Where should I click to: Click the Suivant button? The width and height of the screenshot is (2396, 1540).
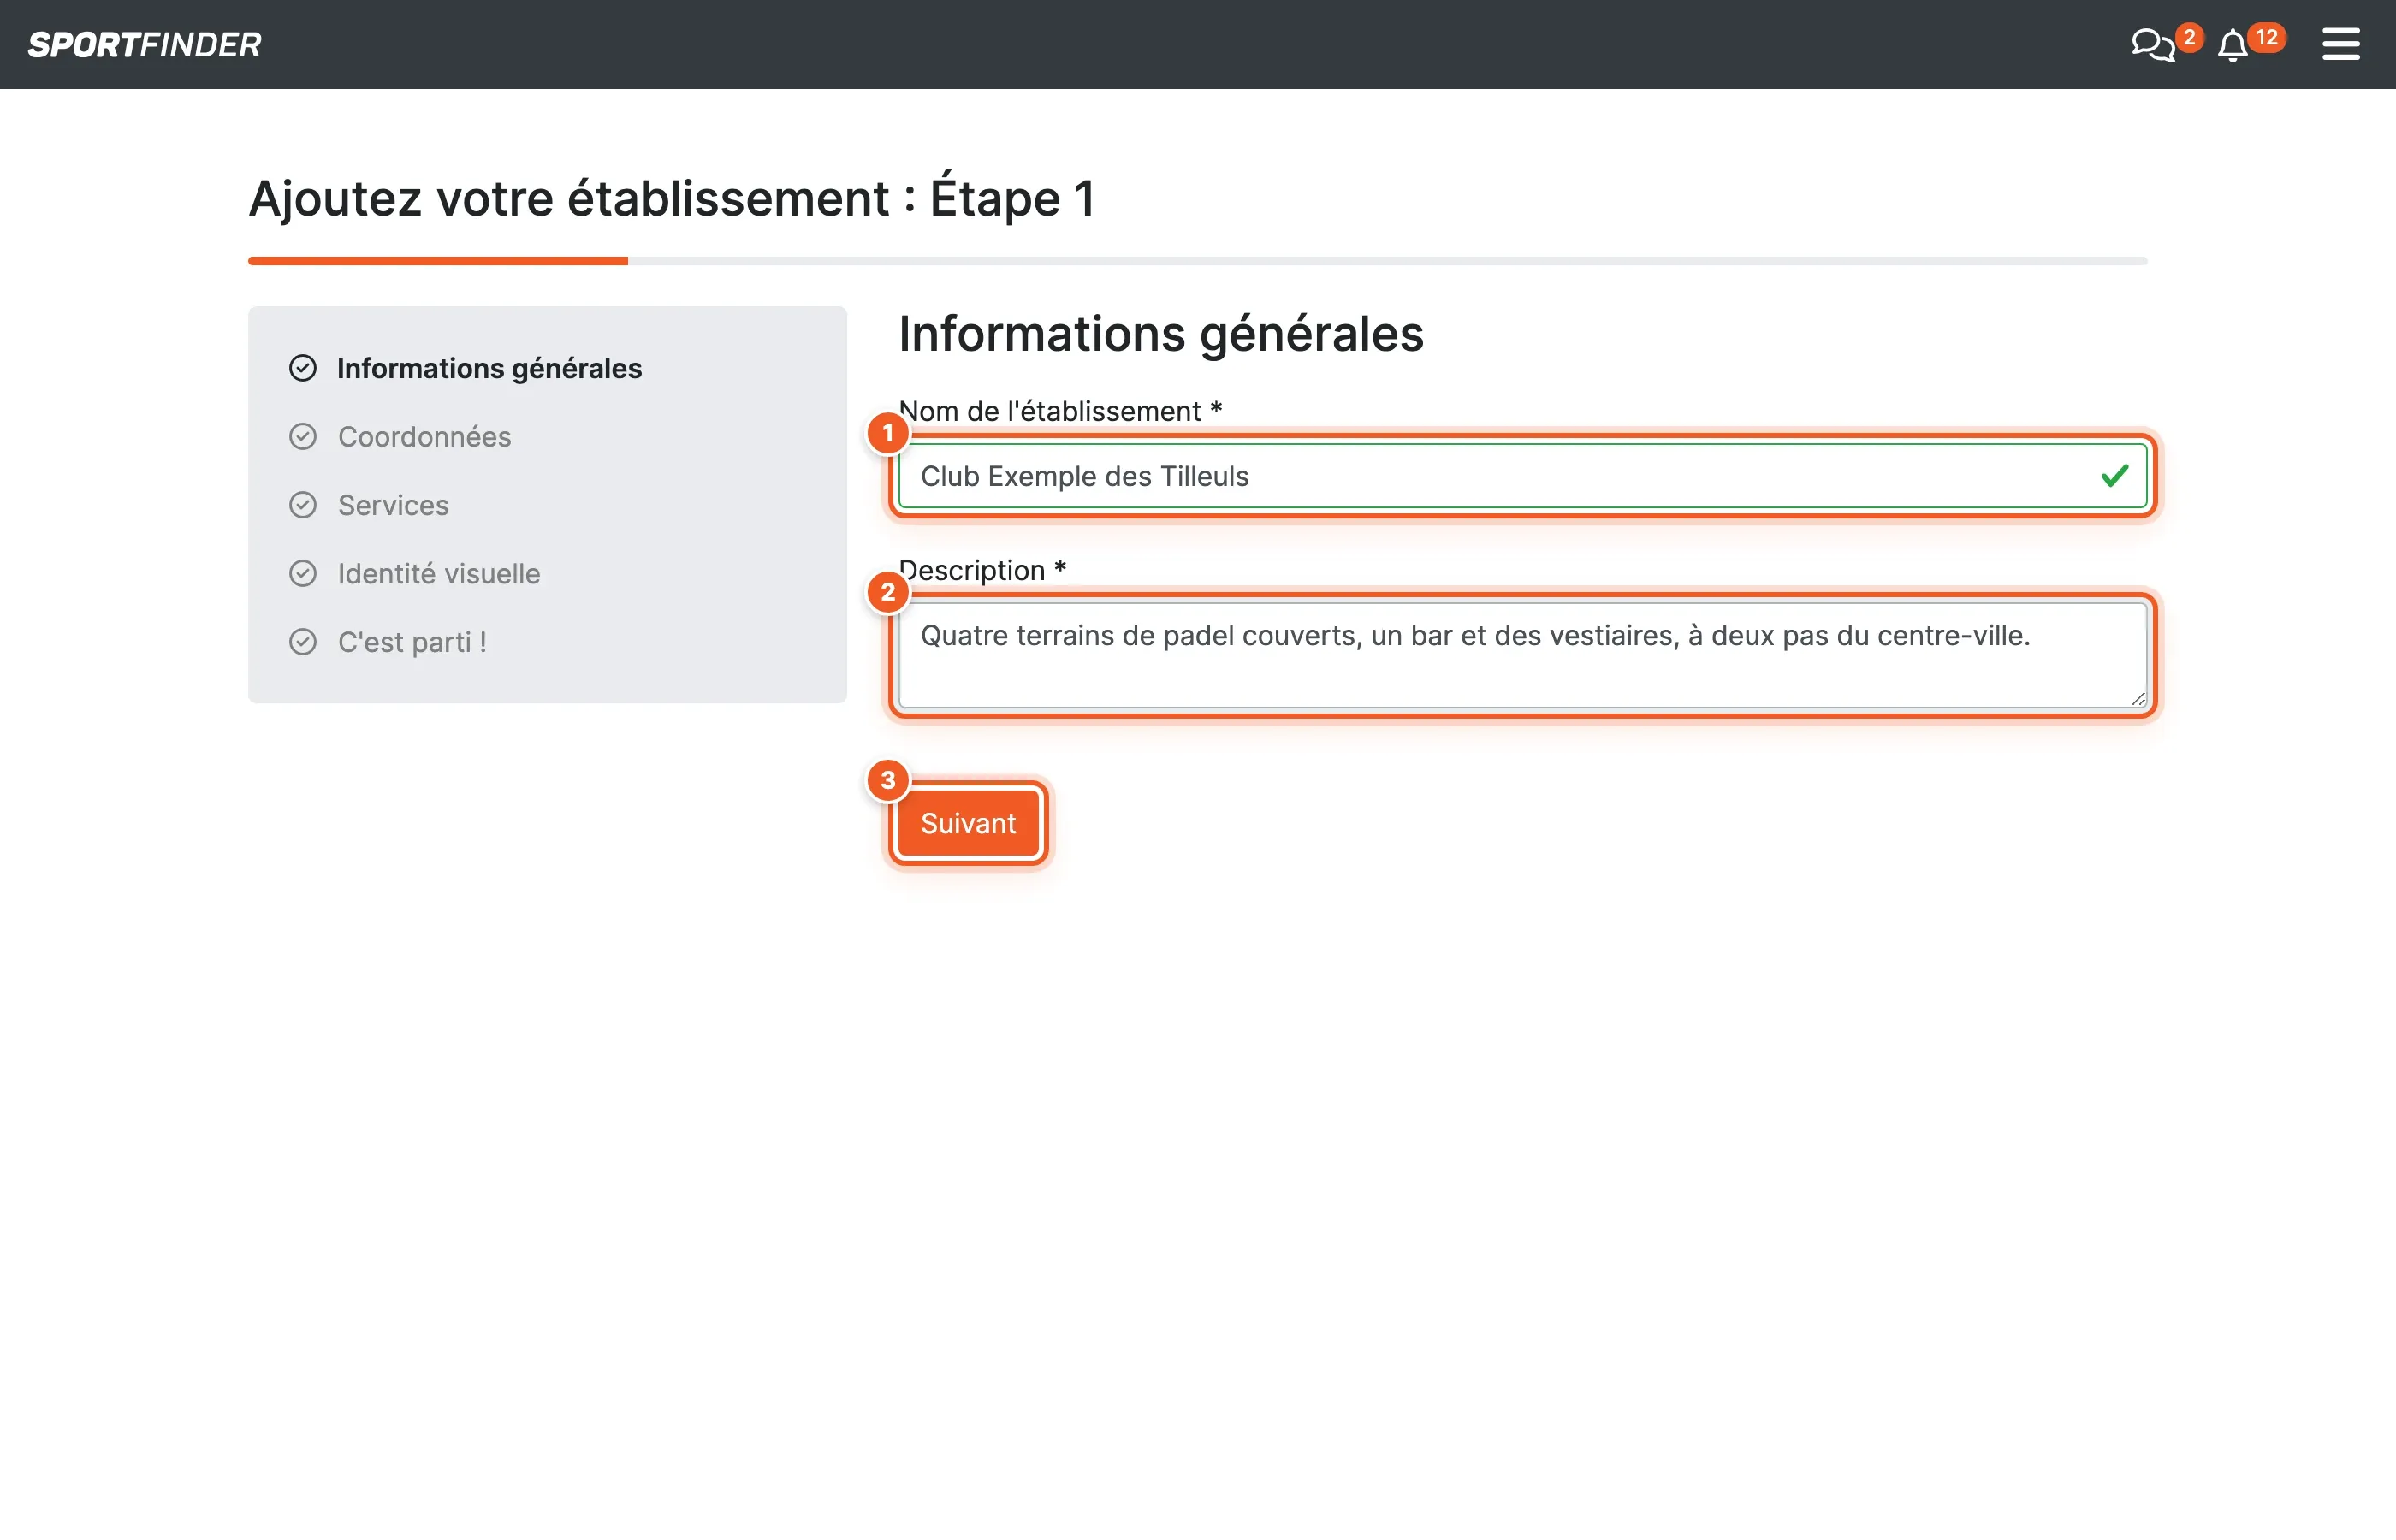[968, 823]
